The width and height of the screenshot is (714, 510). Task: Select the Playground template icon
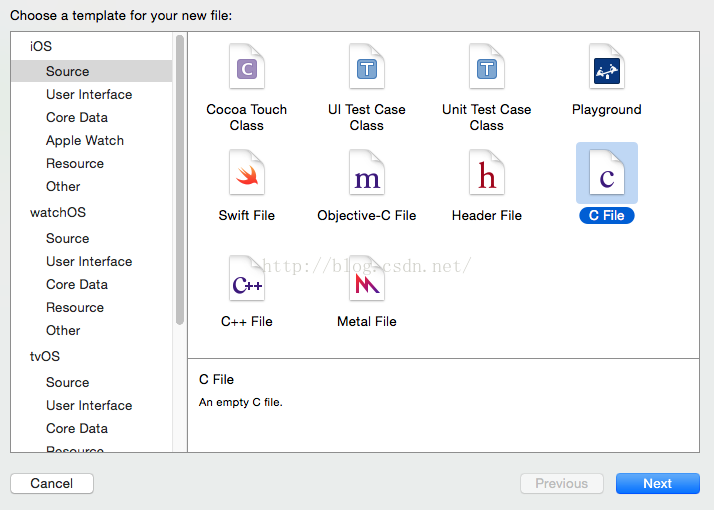607,67
